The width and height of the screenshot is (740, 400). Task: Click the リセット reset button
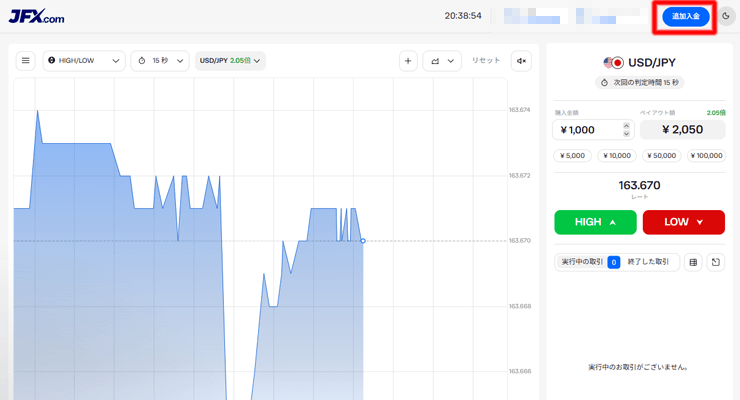pos(486,60)
